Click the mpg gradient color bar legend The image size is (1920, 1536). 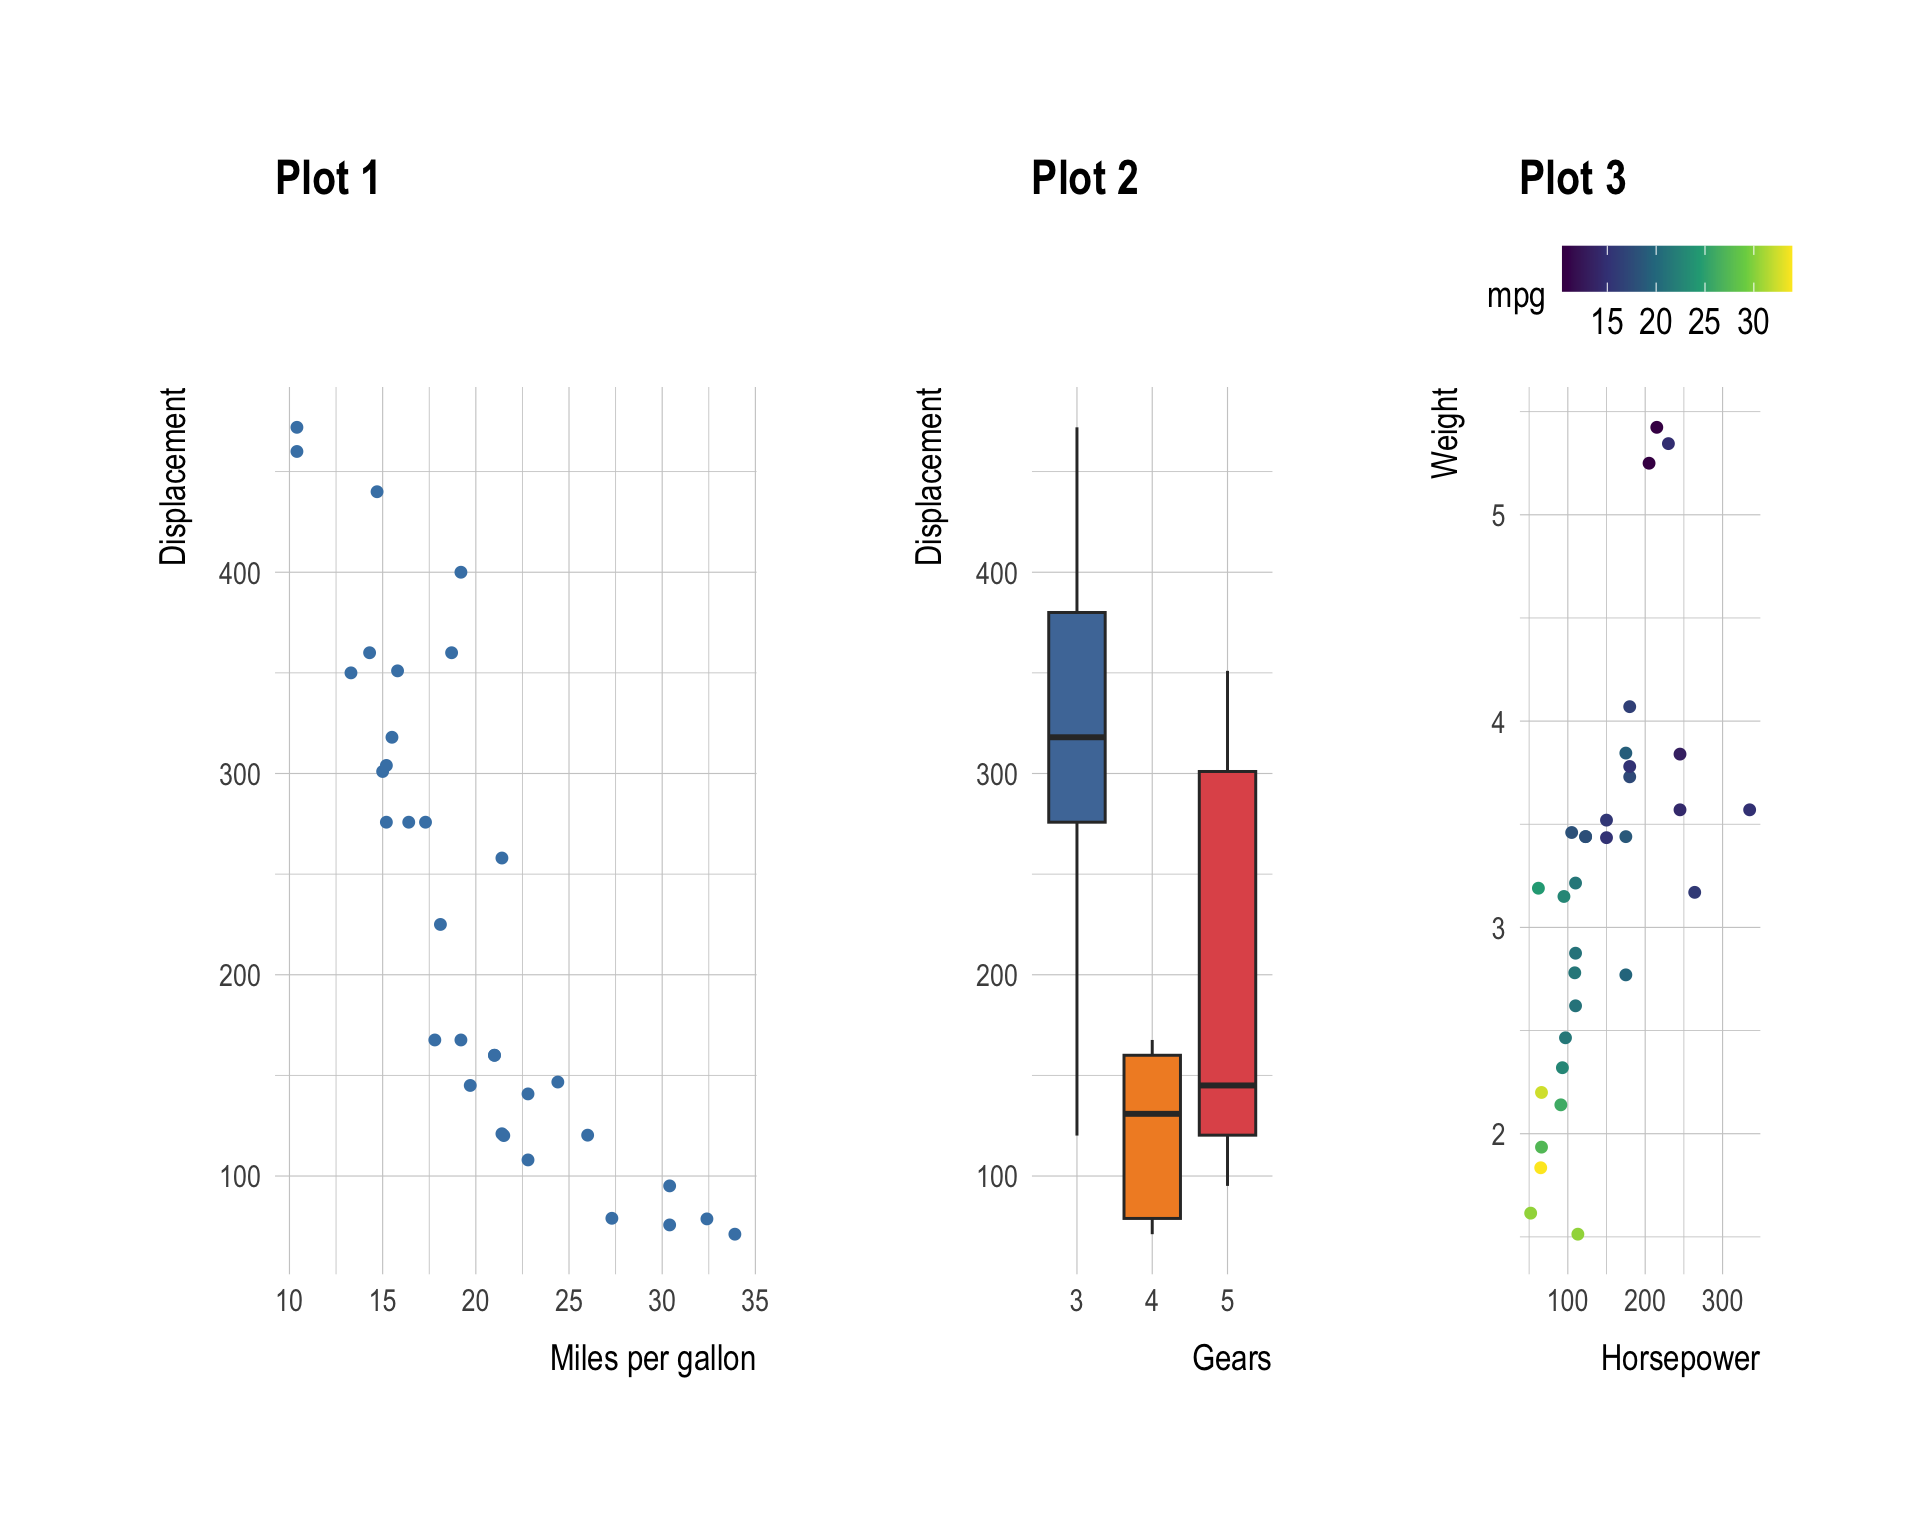[1676, 268]
